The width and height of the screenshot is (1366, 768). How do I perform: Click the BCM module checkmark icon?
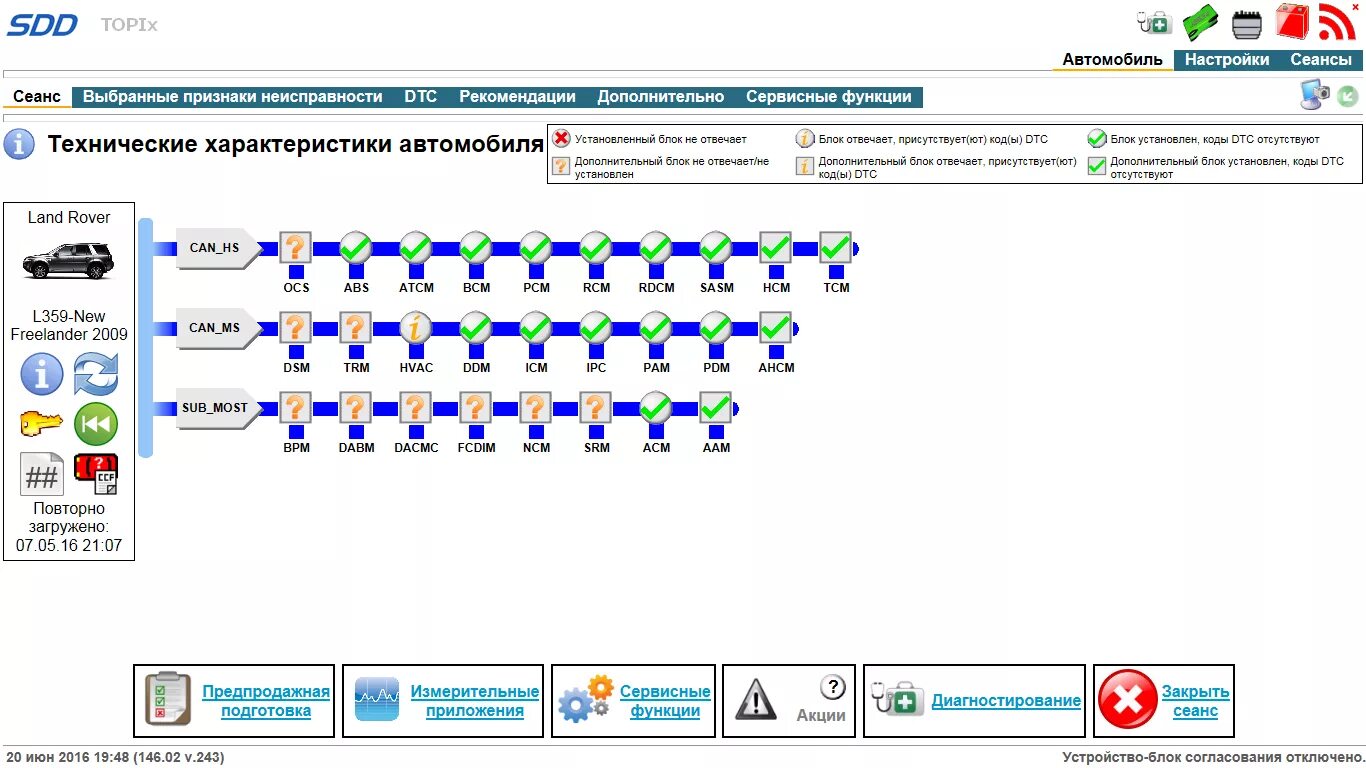pos(476,247)
